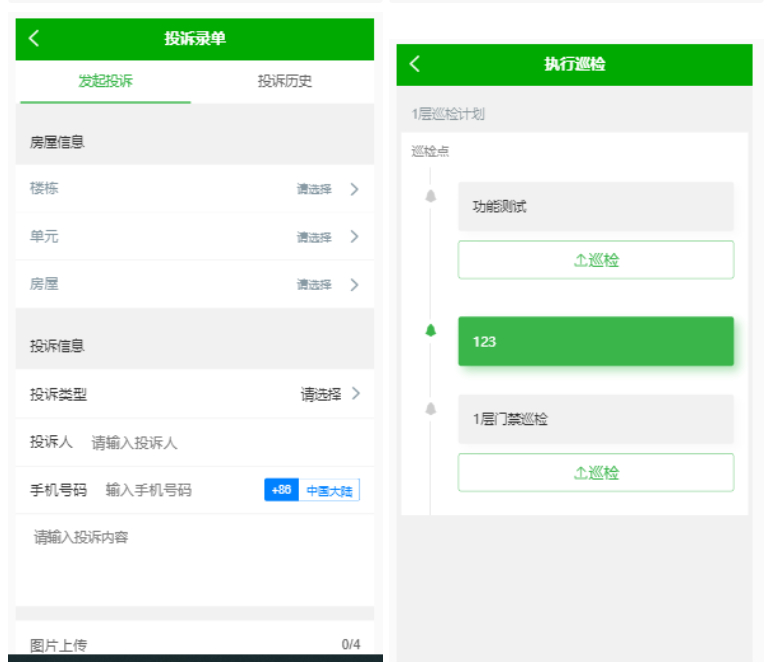Open the +88 country code picker
This screenshot has width=773, height=671.
(281, 490)
